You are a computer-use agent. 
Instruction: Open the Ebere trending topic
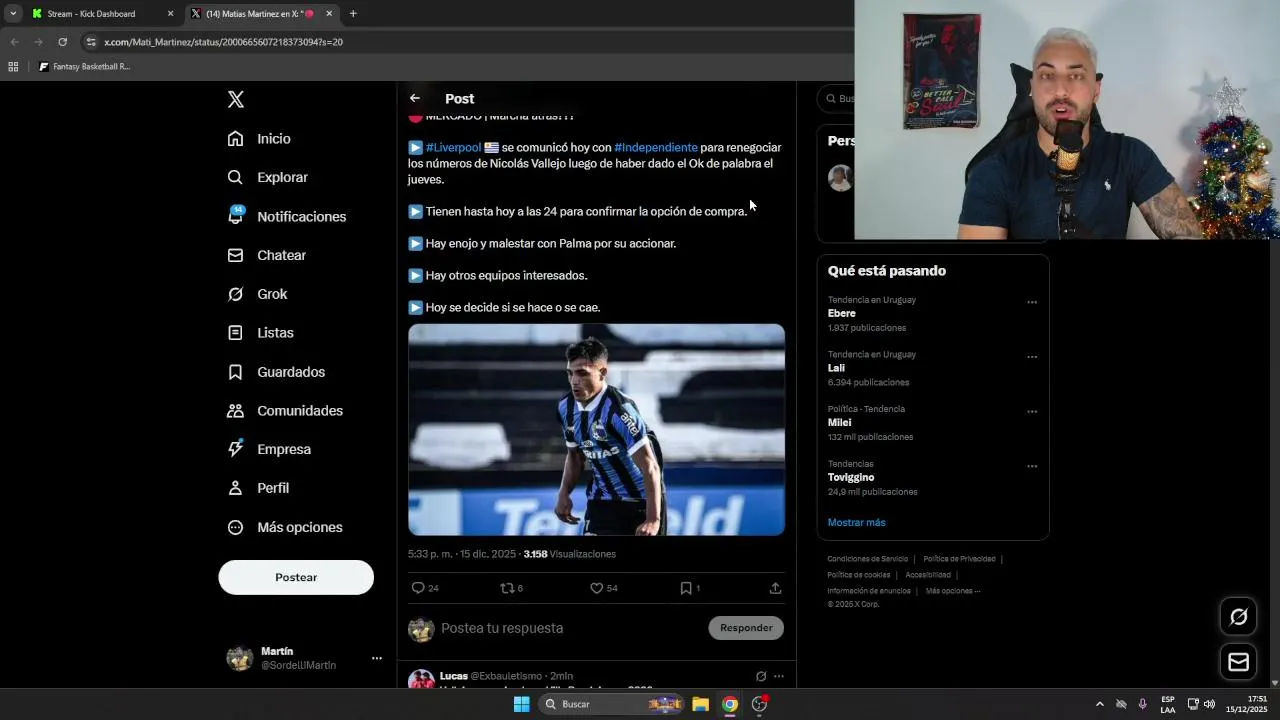(841, 313)
